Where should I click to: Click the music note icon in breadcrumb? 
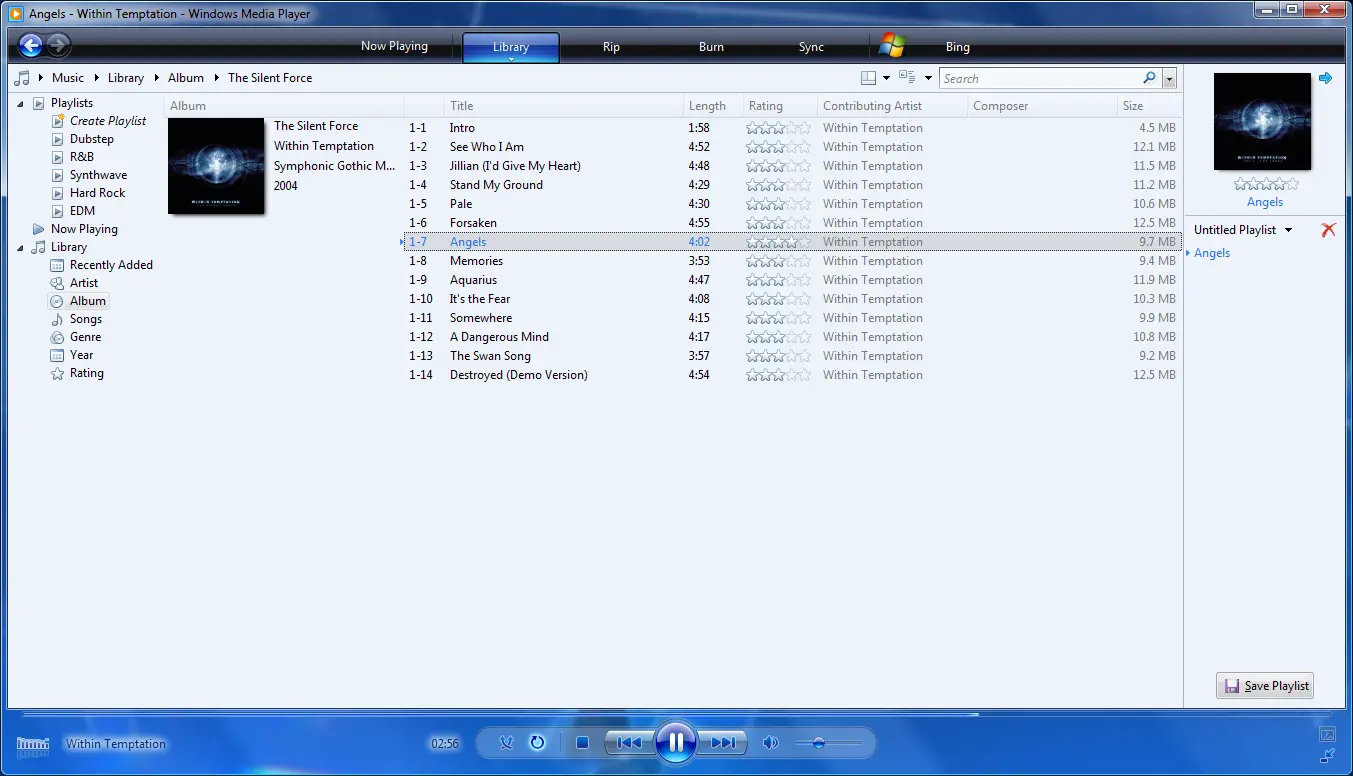(23, 78)
